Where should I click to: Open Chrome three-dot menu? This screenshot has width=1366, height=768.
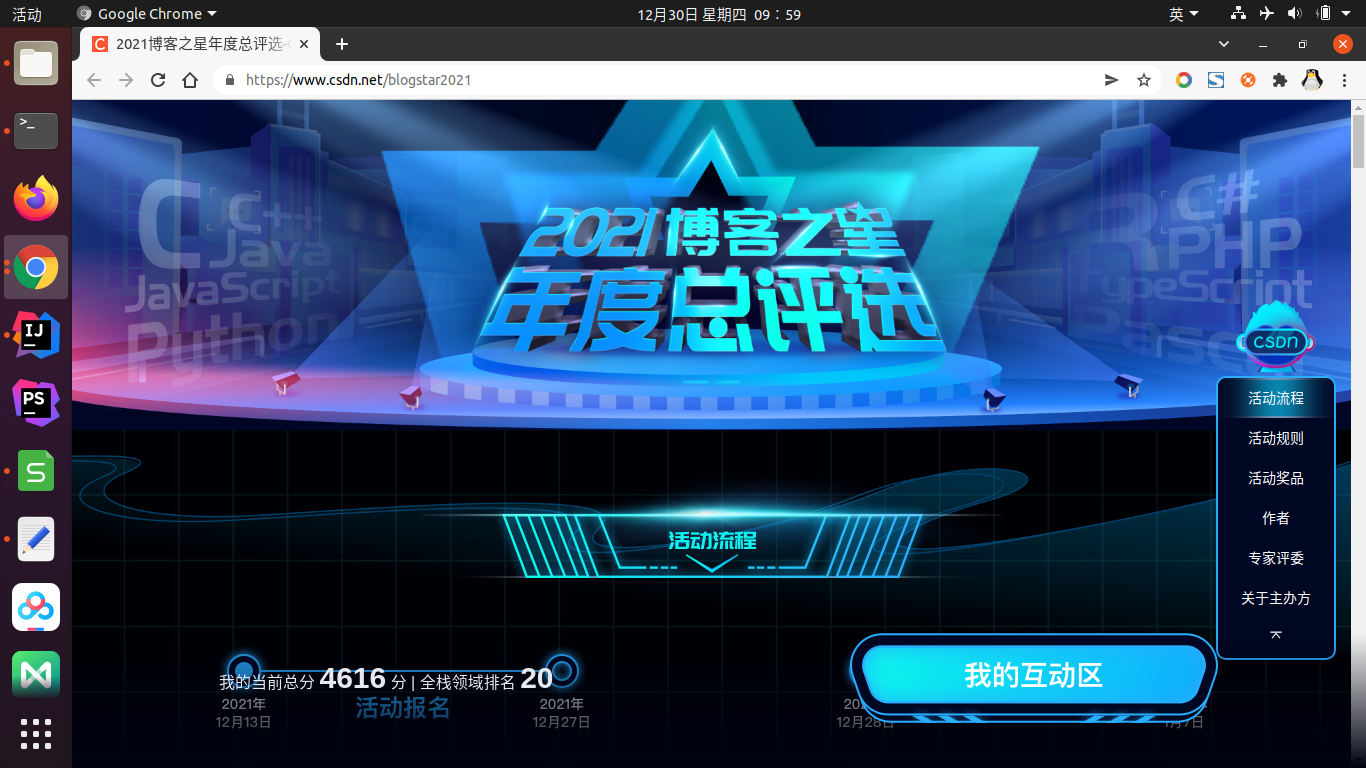pyautogui.click(x=1343, y=80)
